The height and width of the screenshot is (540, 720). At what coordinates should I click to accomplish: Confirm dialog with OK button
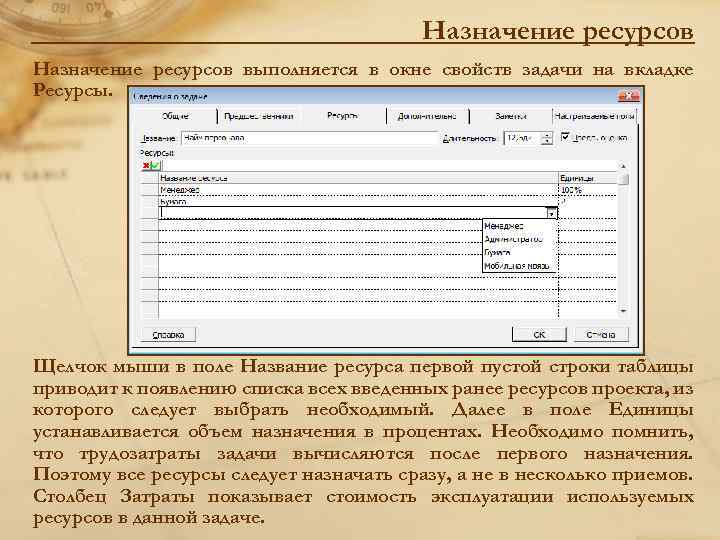539,335
